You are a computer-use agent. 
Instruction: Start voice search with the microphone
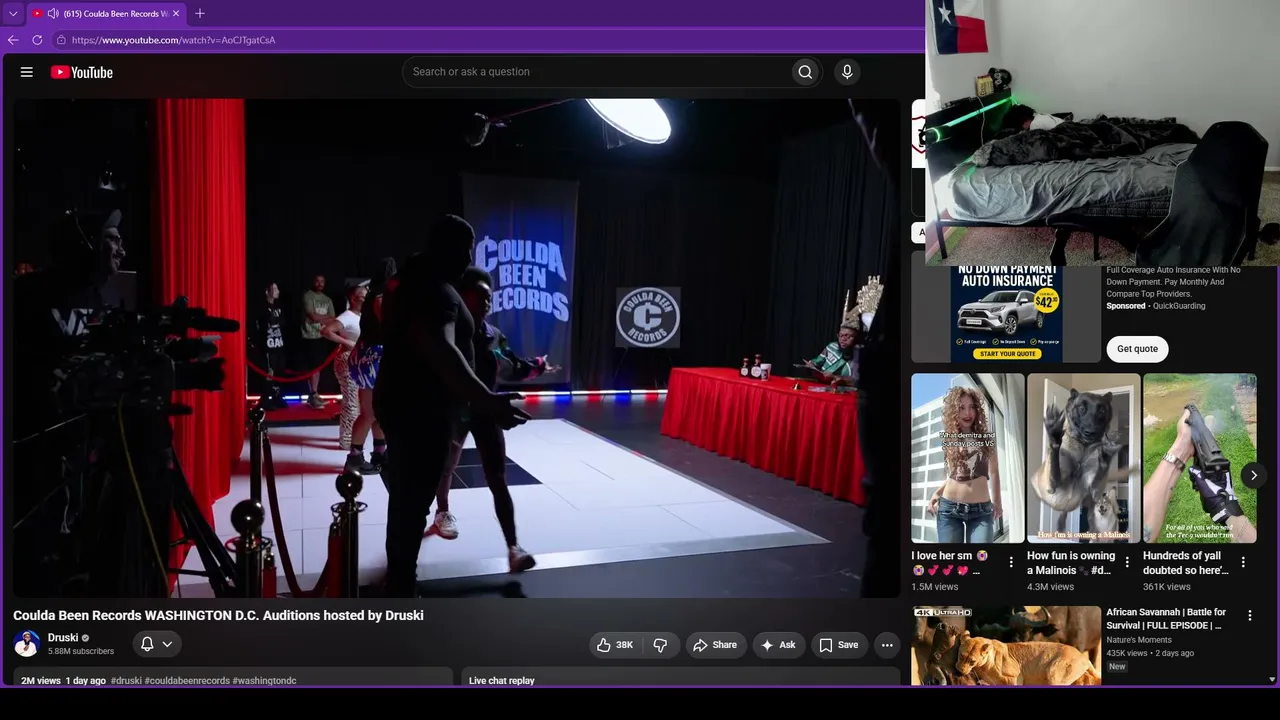[x=847, y=72]
